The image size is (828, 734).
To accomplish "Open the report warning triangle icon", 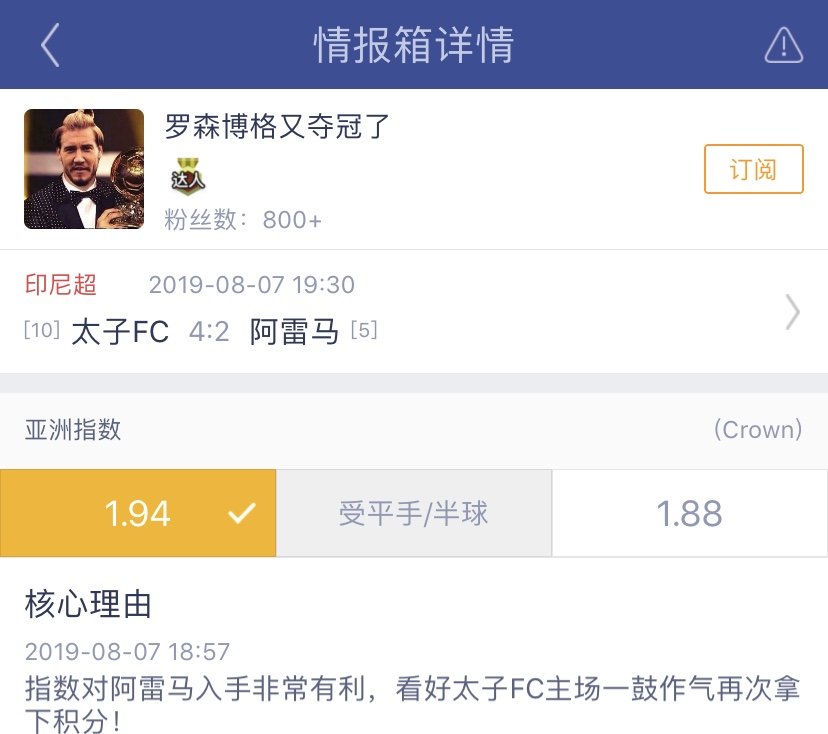I will tap(784, 45).
